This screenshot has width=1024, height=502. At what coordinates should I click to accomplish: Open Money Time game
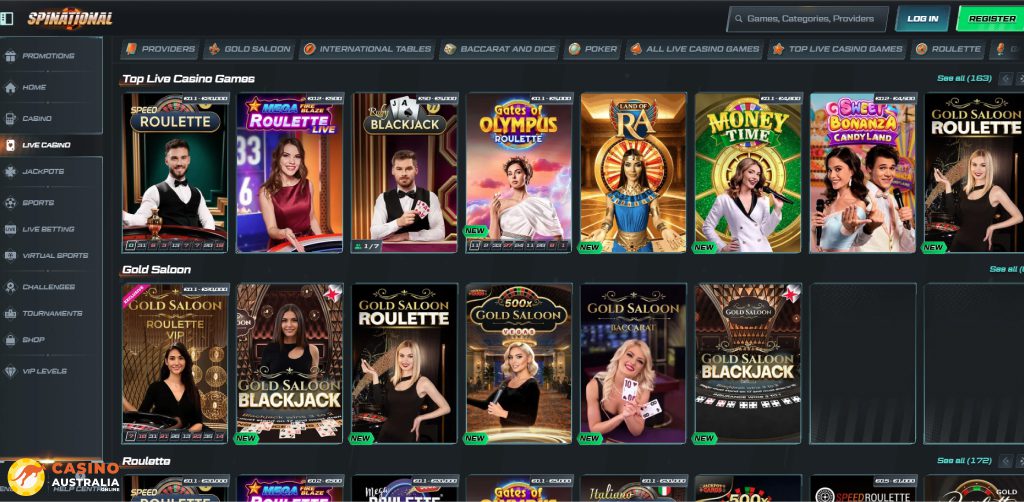748,172
